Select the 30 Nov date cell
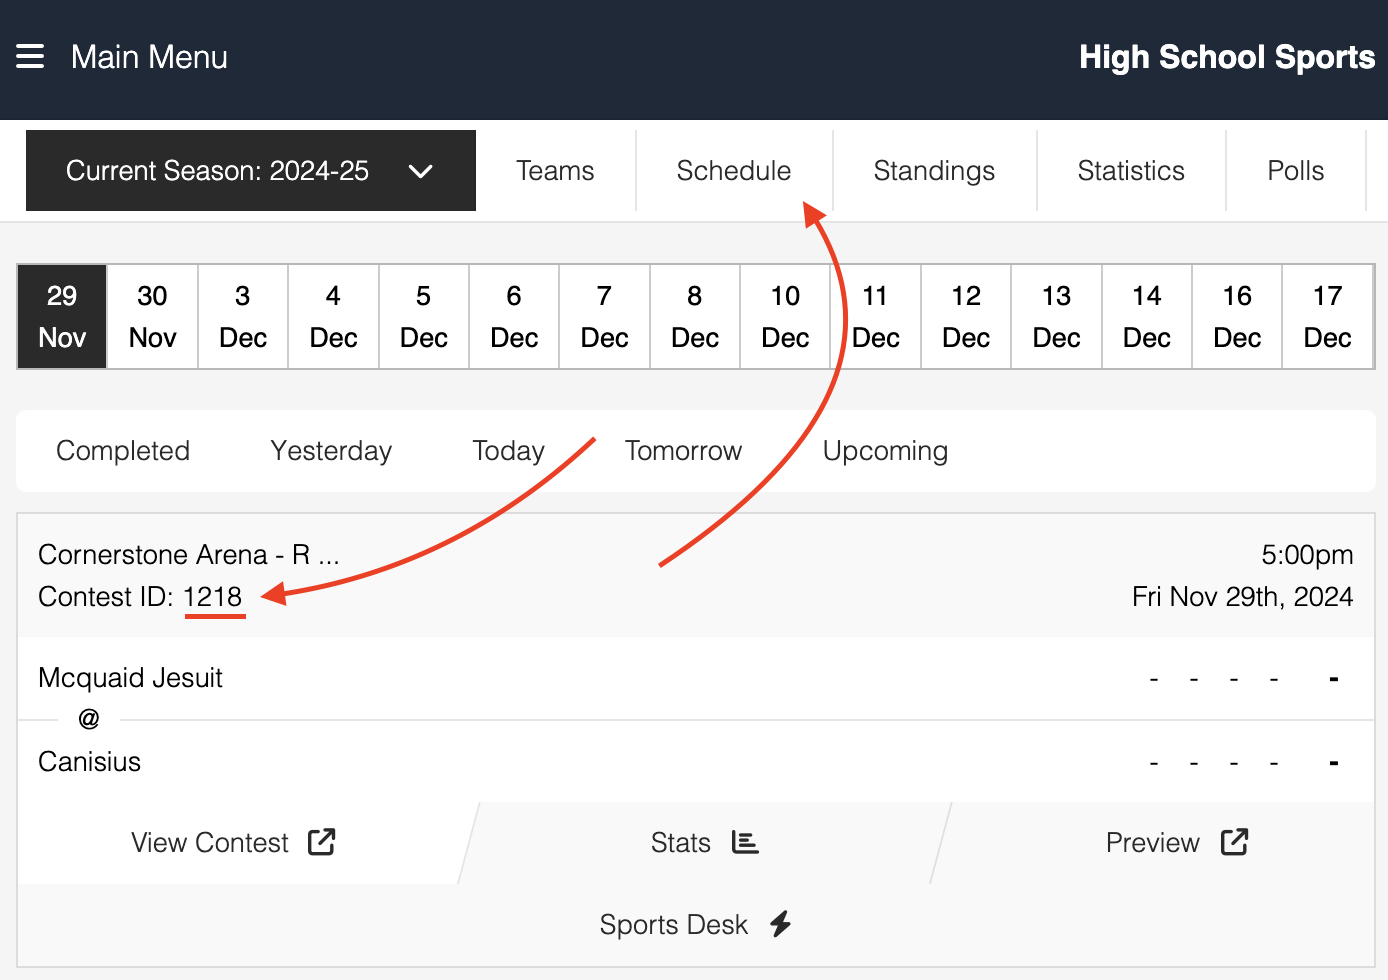Image resolution: width=1388 pixels, height=980 pixels. coord(152,317)
